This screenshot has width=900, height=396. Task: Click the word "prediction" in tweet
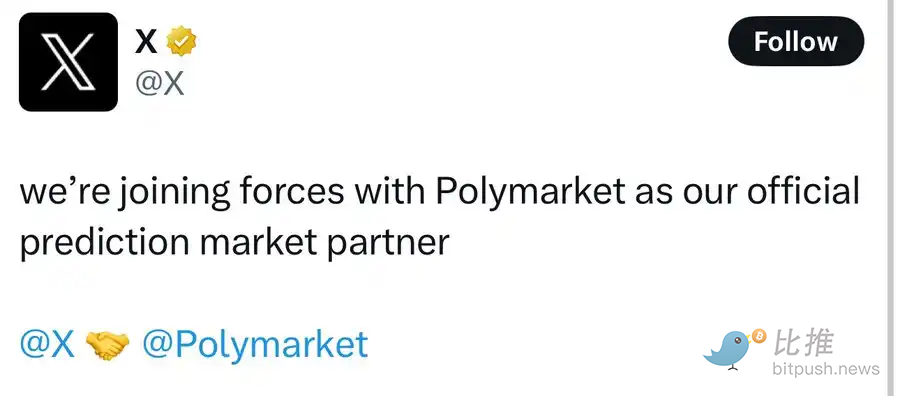[x=104, y=243]
